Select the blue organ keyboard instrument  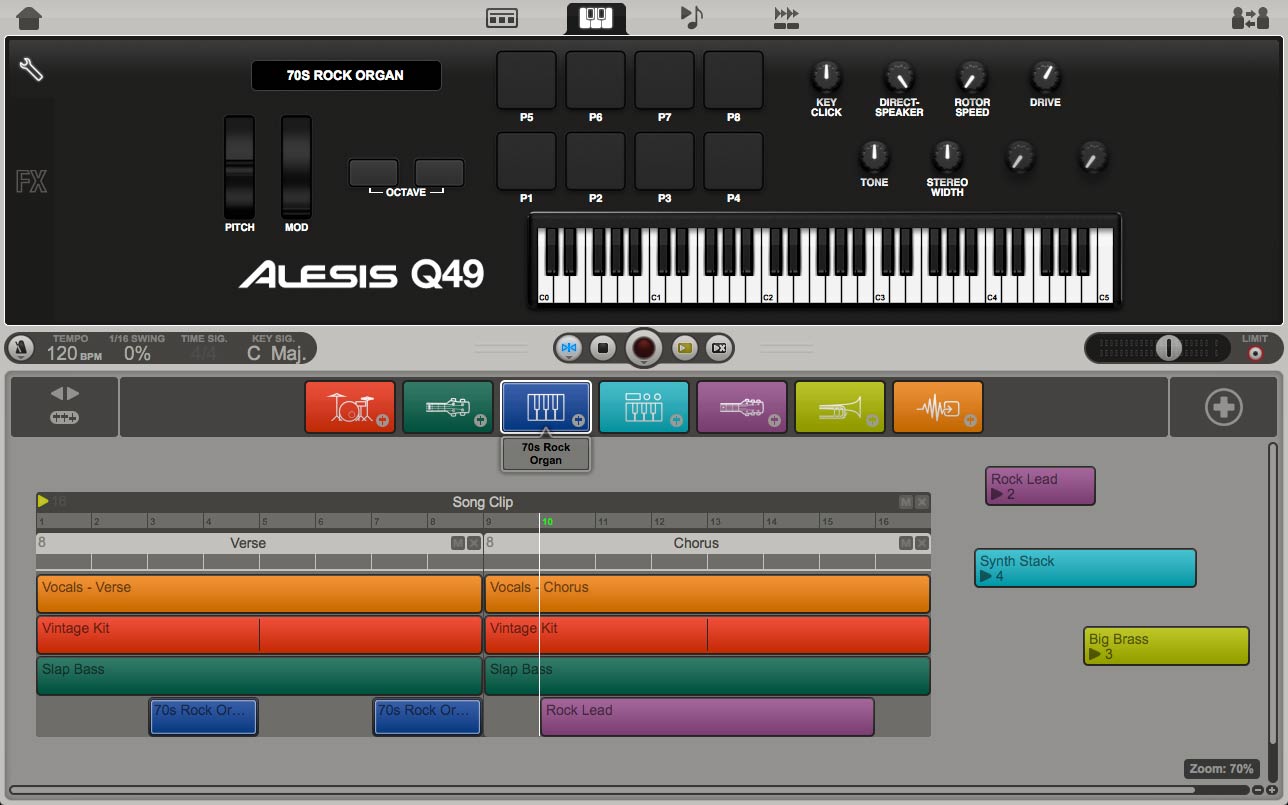tap(546, 407)
